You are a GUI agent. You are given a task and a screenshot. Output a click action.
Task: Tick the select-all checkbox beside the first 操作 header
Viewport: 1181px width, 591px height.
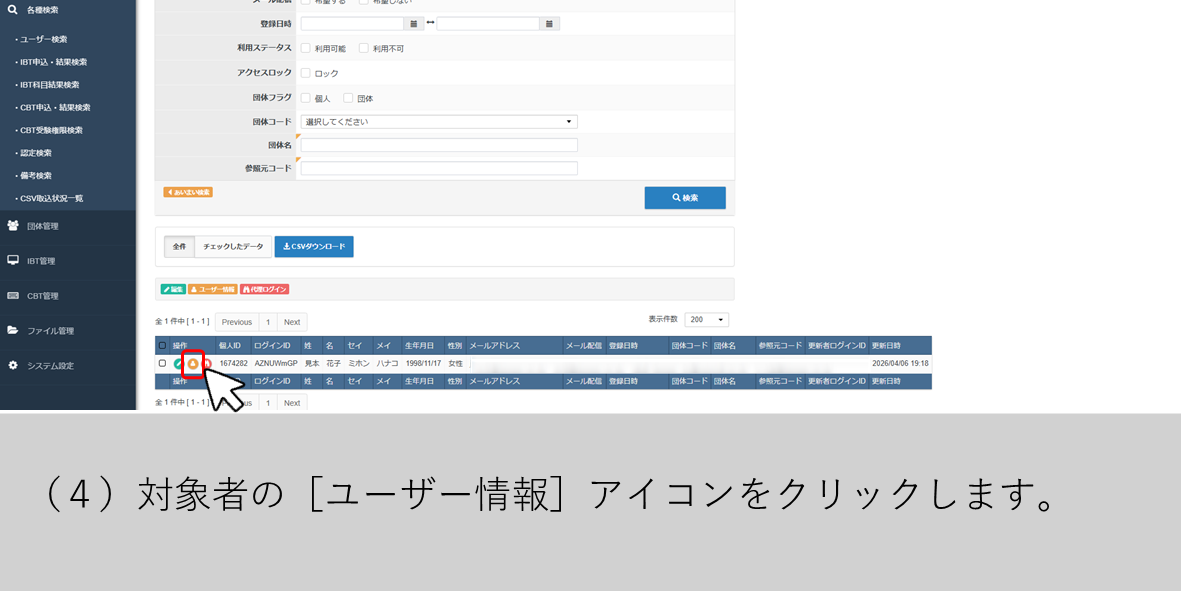click(162, 346)
